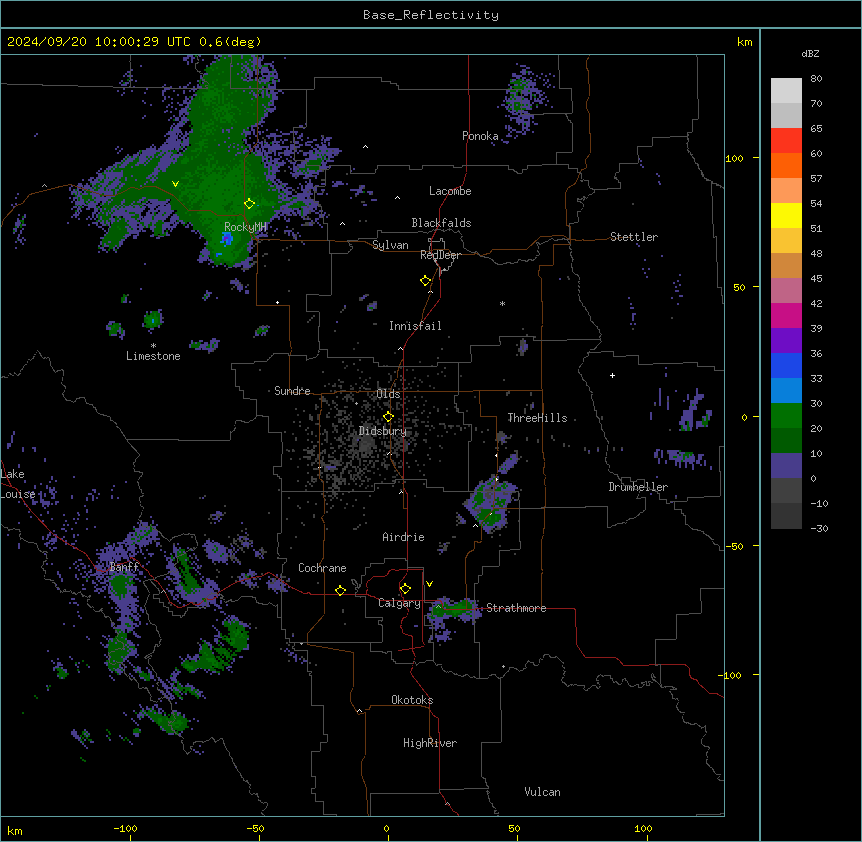
Task: Click the HighRiver town label
Action: click(430, 743)
